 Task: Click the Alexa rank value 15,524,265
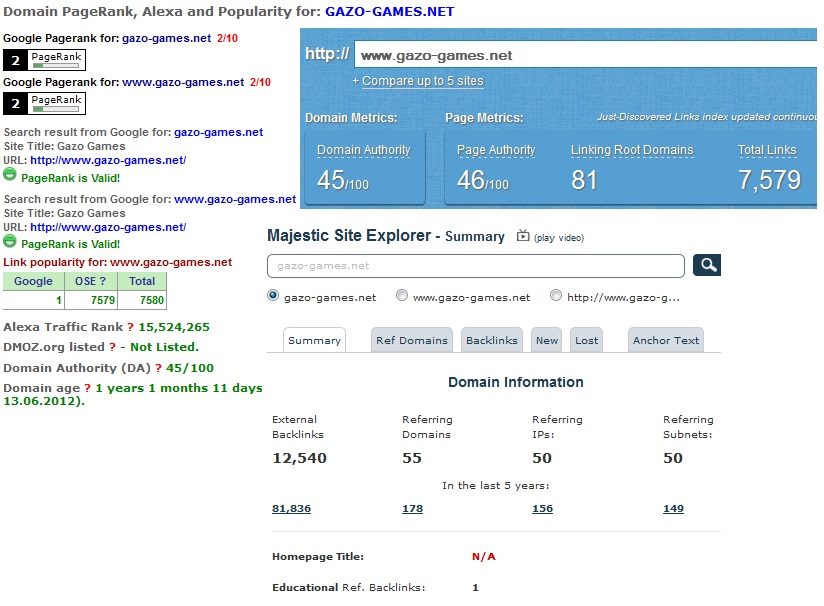point(174,327)
